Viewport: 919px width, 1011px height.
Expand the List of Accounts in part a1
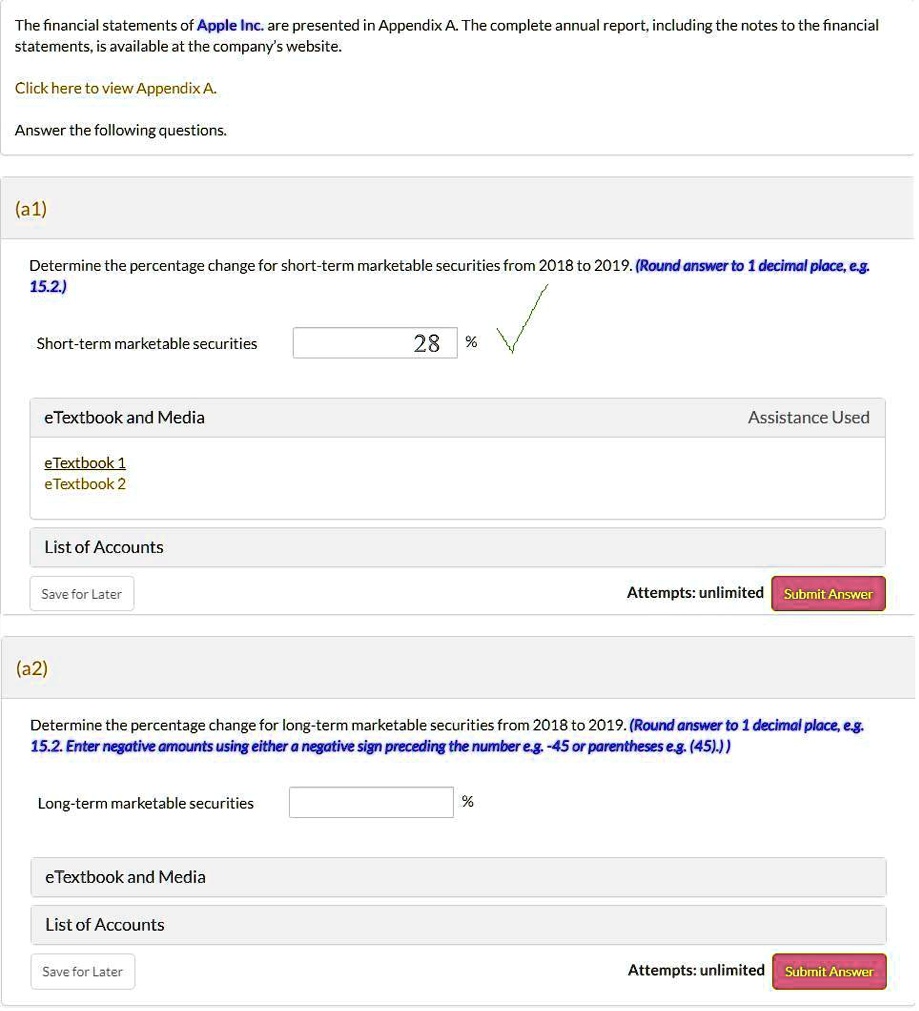tap(103, 547)
